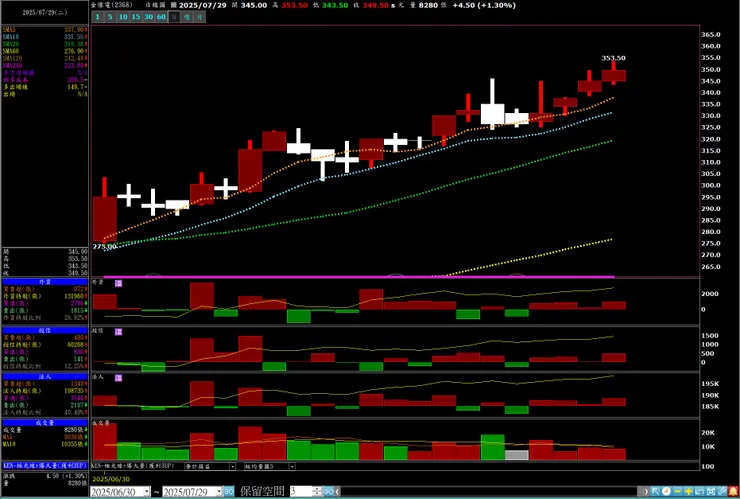Viewport: 740px width, 499px height.
Task: Click the horizontal chart scrollbar thumb
Action: 640,491
